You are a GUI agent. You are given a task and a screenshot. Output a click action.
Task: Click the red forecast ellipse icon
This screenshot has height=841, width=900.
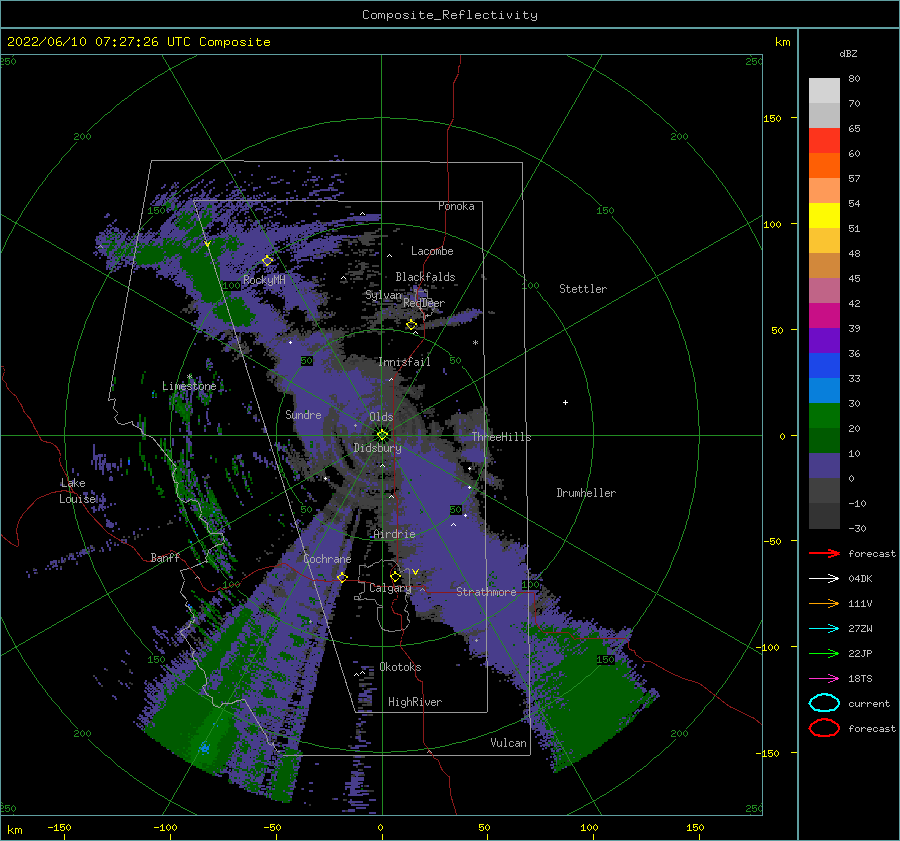point(824,728)
